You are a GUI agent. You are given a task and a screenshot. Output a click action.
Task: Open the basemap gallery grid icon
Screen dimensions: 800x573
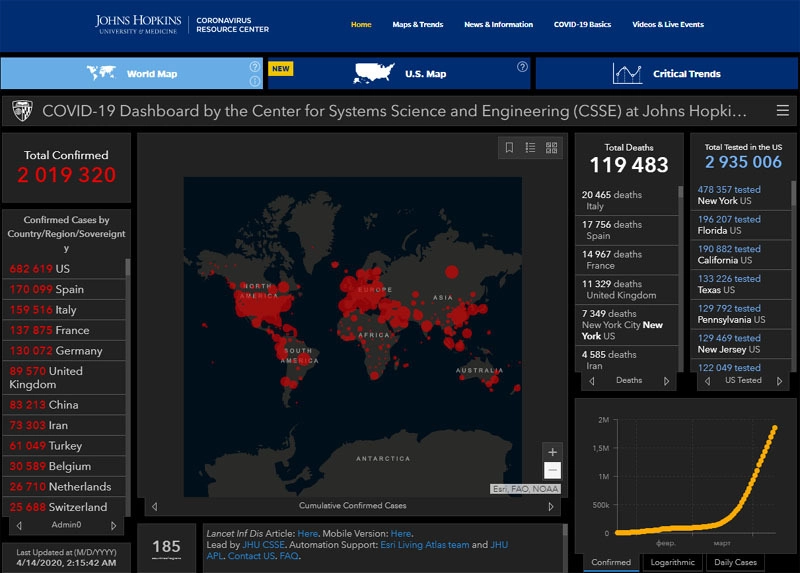pyautogui.click(x=551, y=148)
